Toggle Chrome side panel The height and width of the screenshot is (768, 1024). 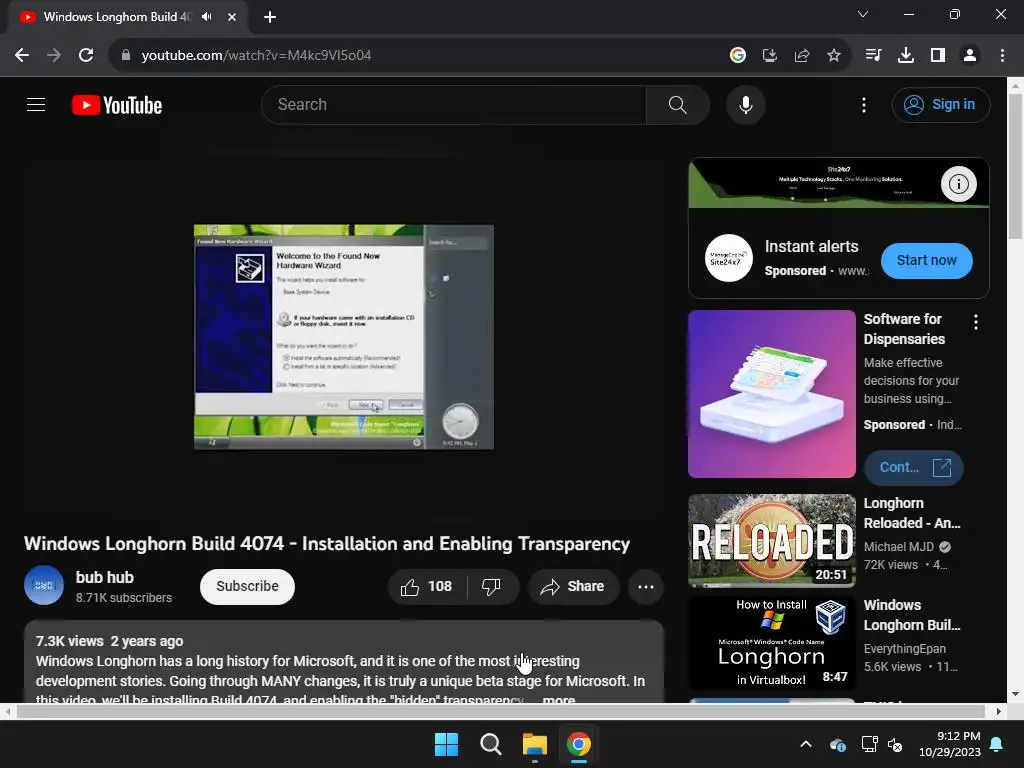pyautogui.click(x=938, y=56)
